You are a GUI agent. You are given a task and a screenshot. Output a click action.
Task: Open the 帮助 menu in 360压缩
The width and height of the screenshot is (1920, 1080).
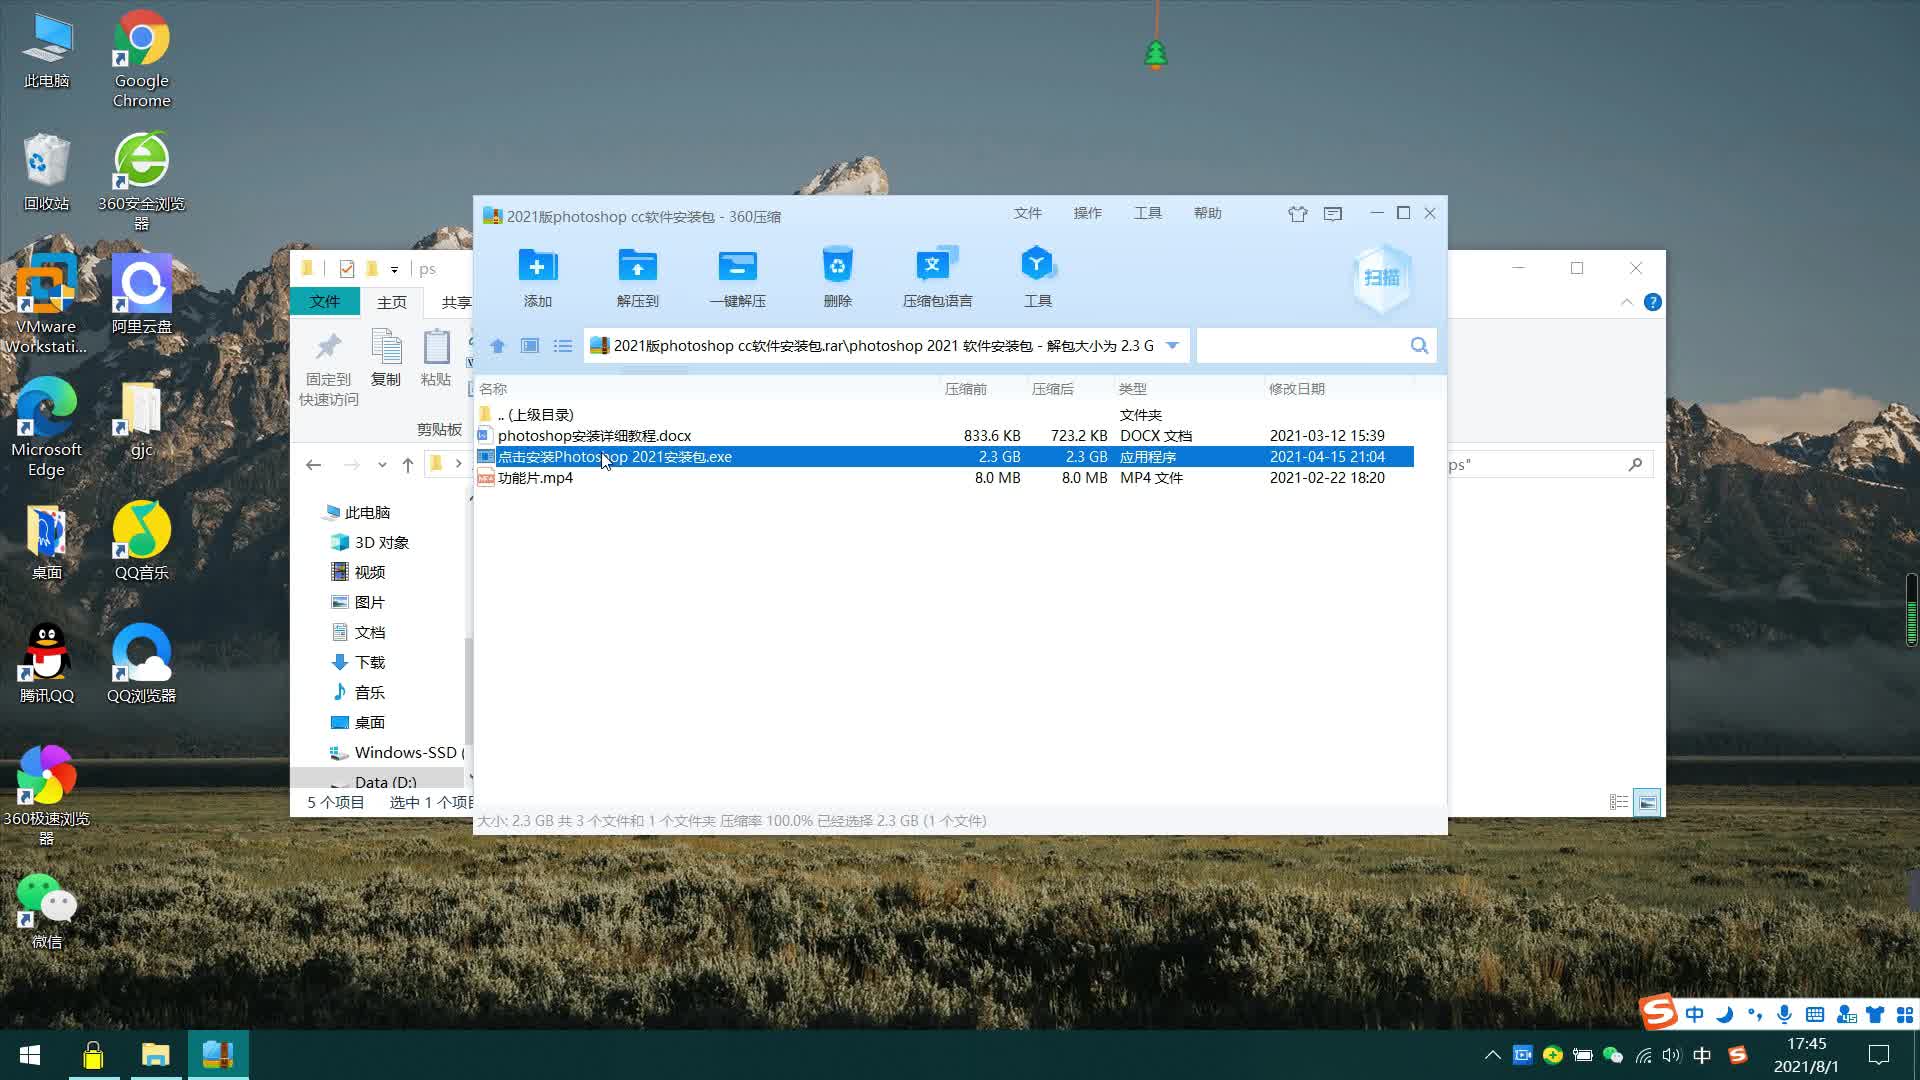pyautogui.click(x=1207, y=213)
